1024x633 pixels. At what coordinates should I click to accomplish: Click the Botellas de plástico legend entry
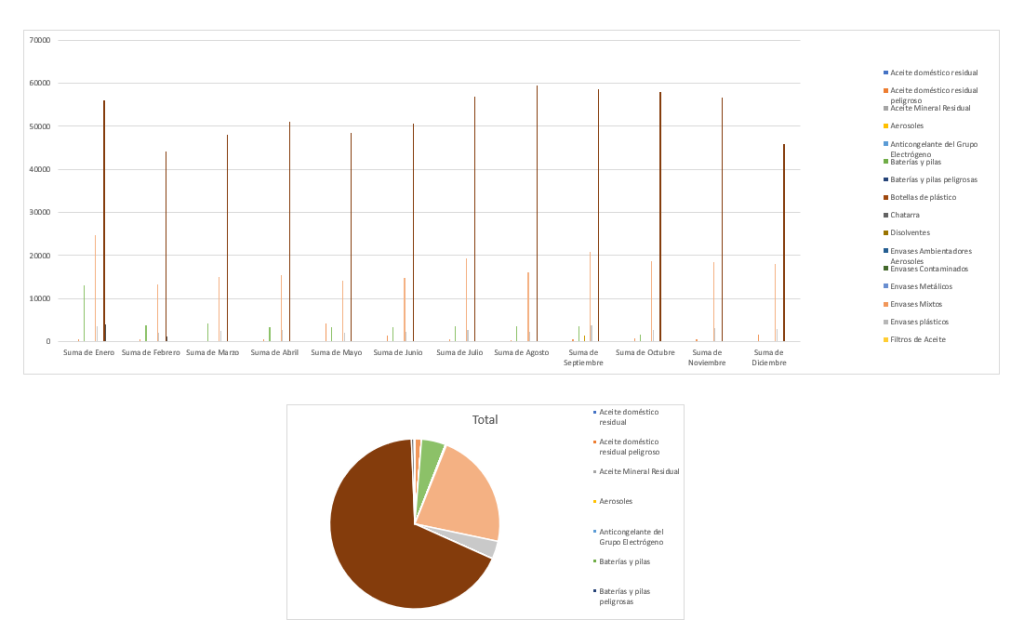pos(922,197)
